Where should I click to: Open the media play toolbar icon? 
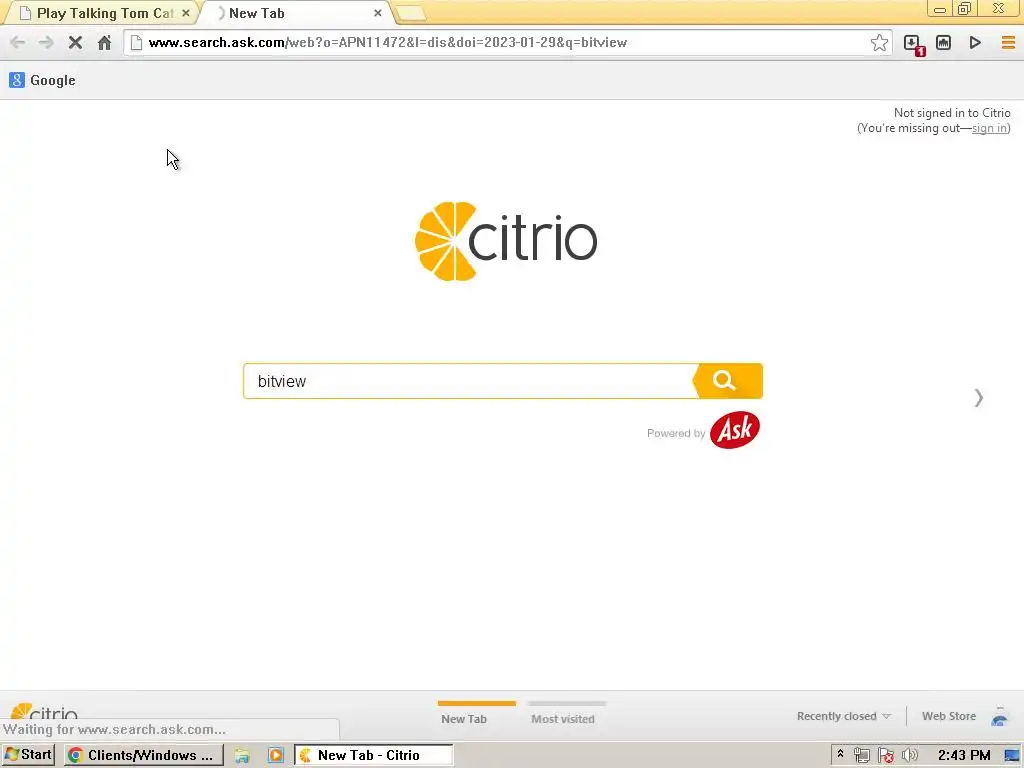coord(975,43)
